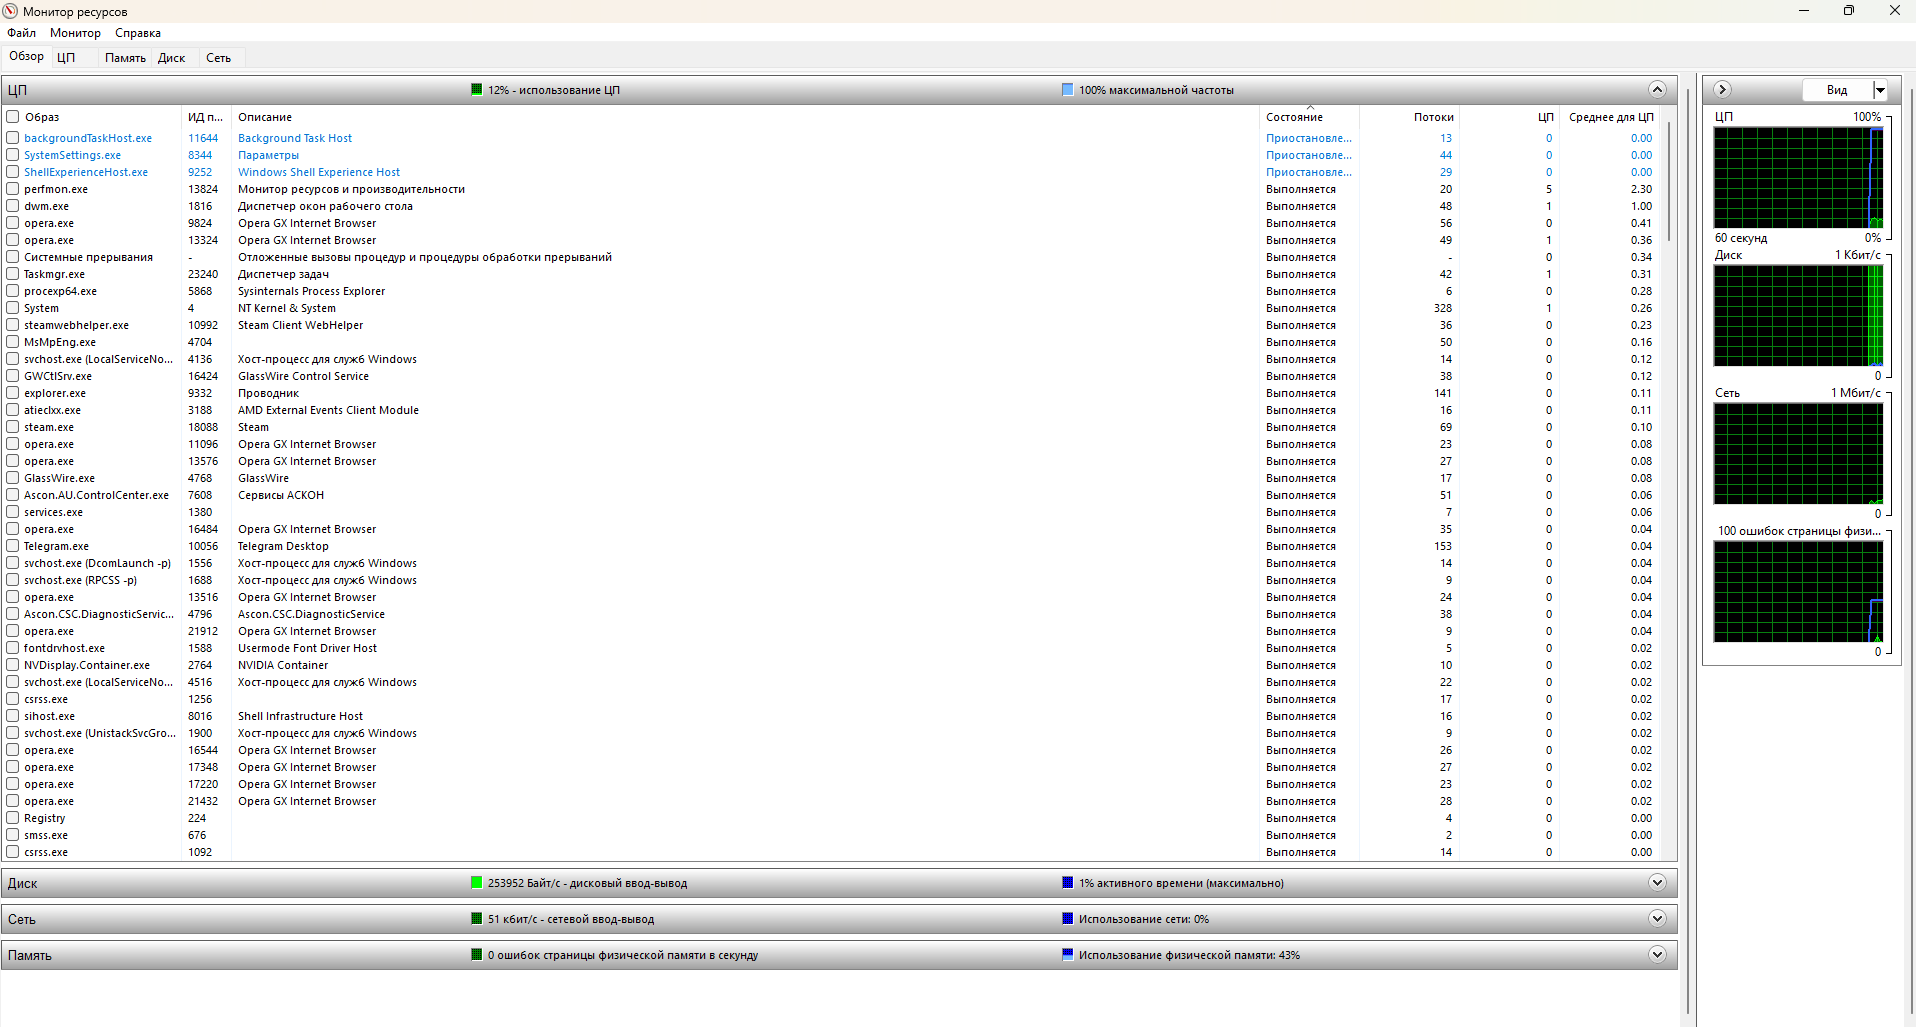Click the CPU usage graph thumbnail
The image size is (1916, 1027).
tap(1798, 178)
